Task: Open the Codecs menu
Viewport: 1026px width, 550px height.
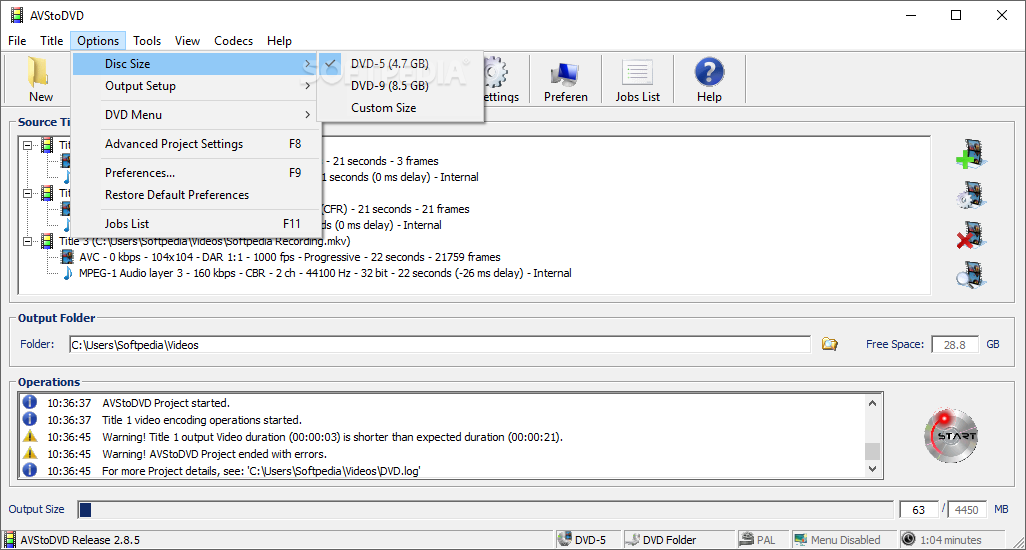Action: (233, 41)
